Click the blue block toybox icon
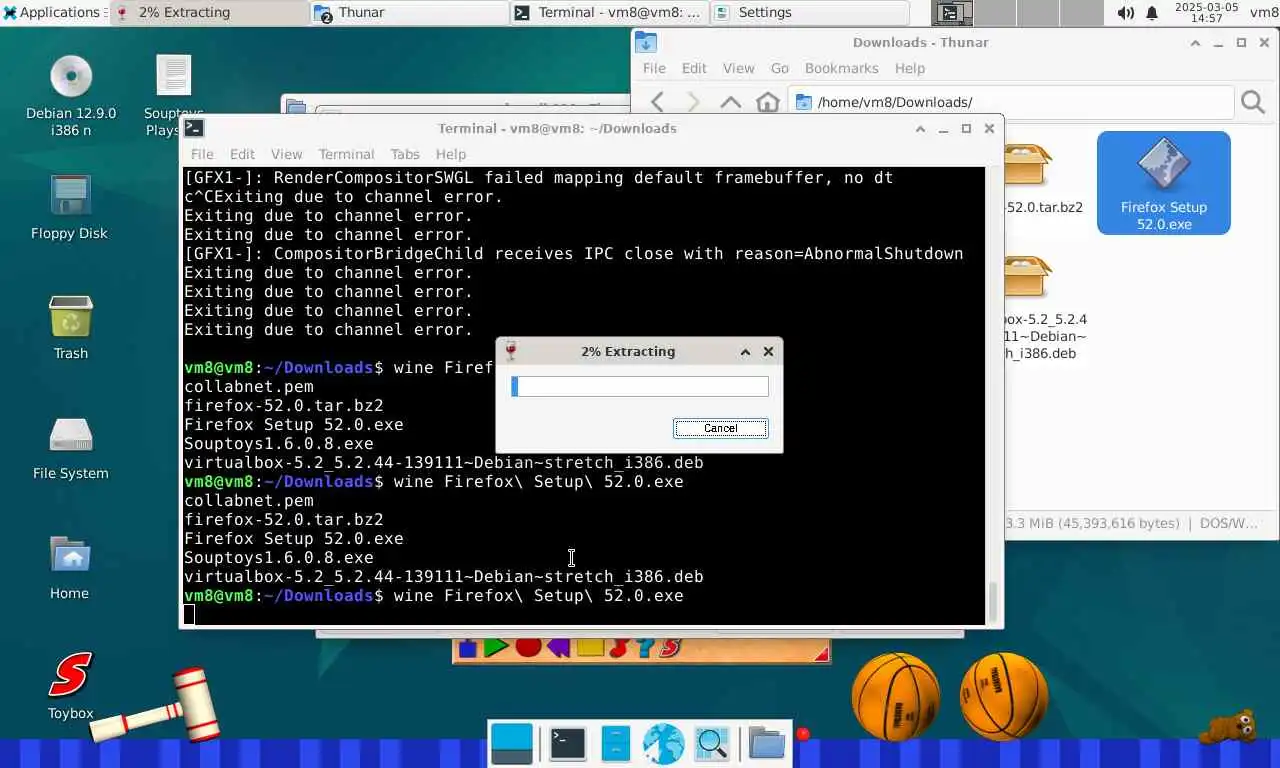1280x768 pixels. click(x=467, y=647)
